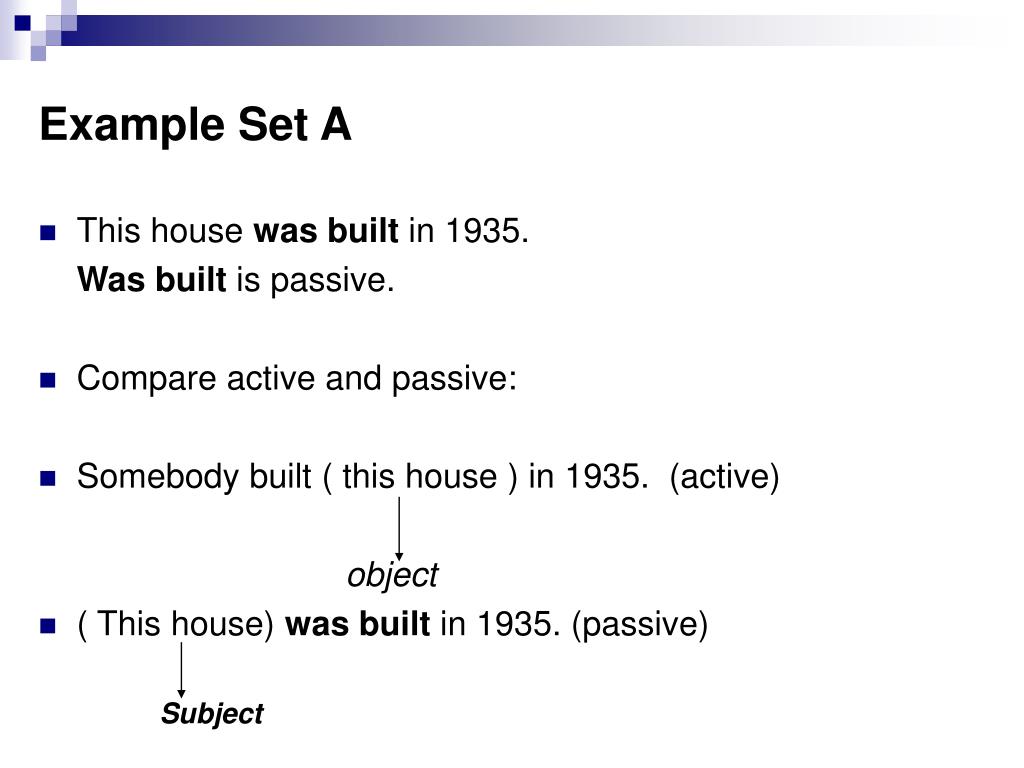Click the arrow pointing to 'Subject'
The width and height of the screenshot is (1024, 768).
pyautogui.click(x=182, y=671)
